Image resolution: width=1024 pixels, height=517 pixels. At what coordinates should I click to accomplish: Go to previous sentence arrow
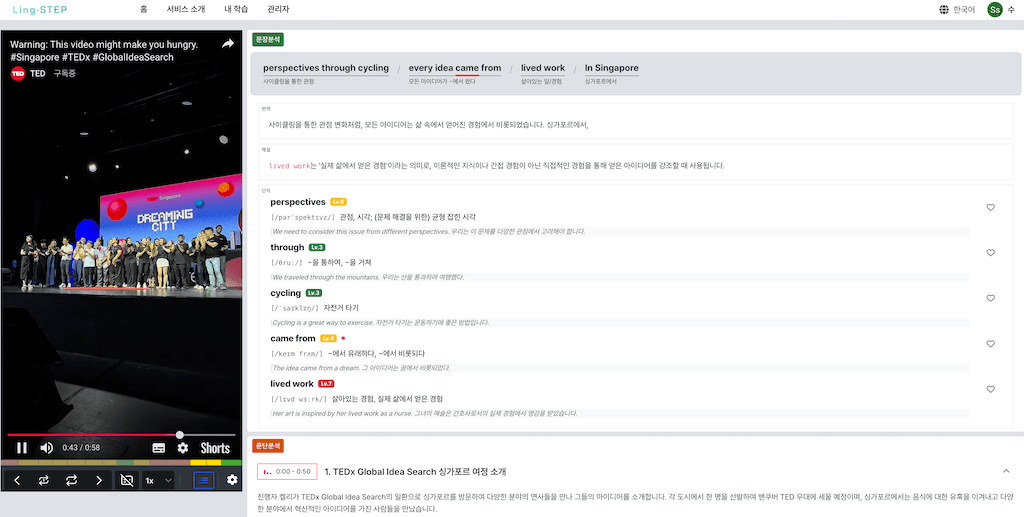(x=17, y=480)
